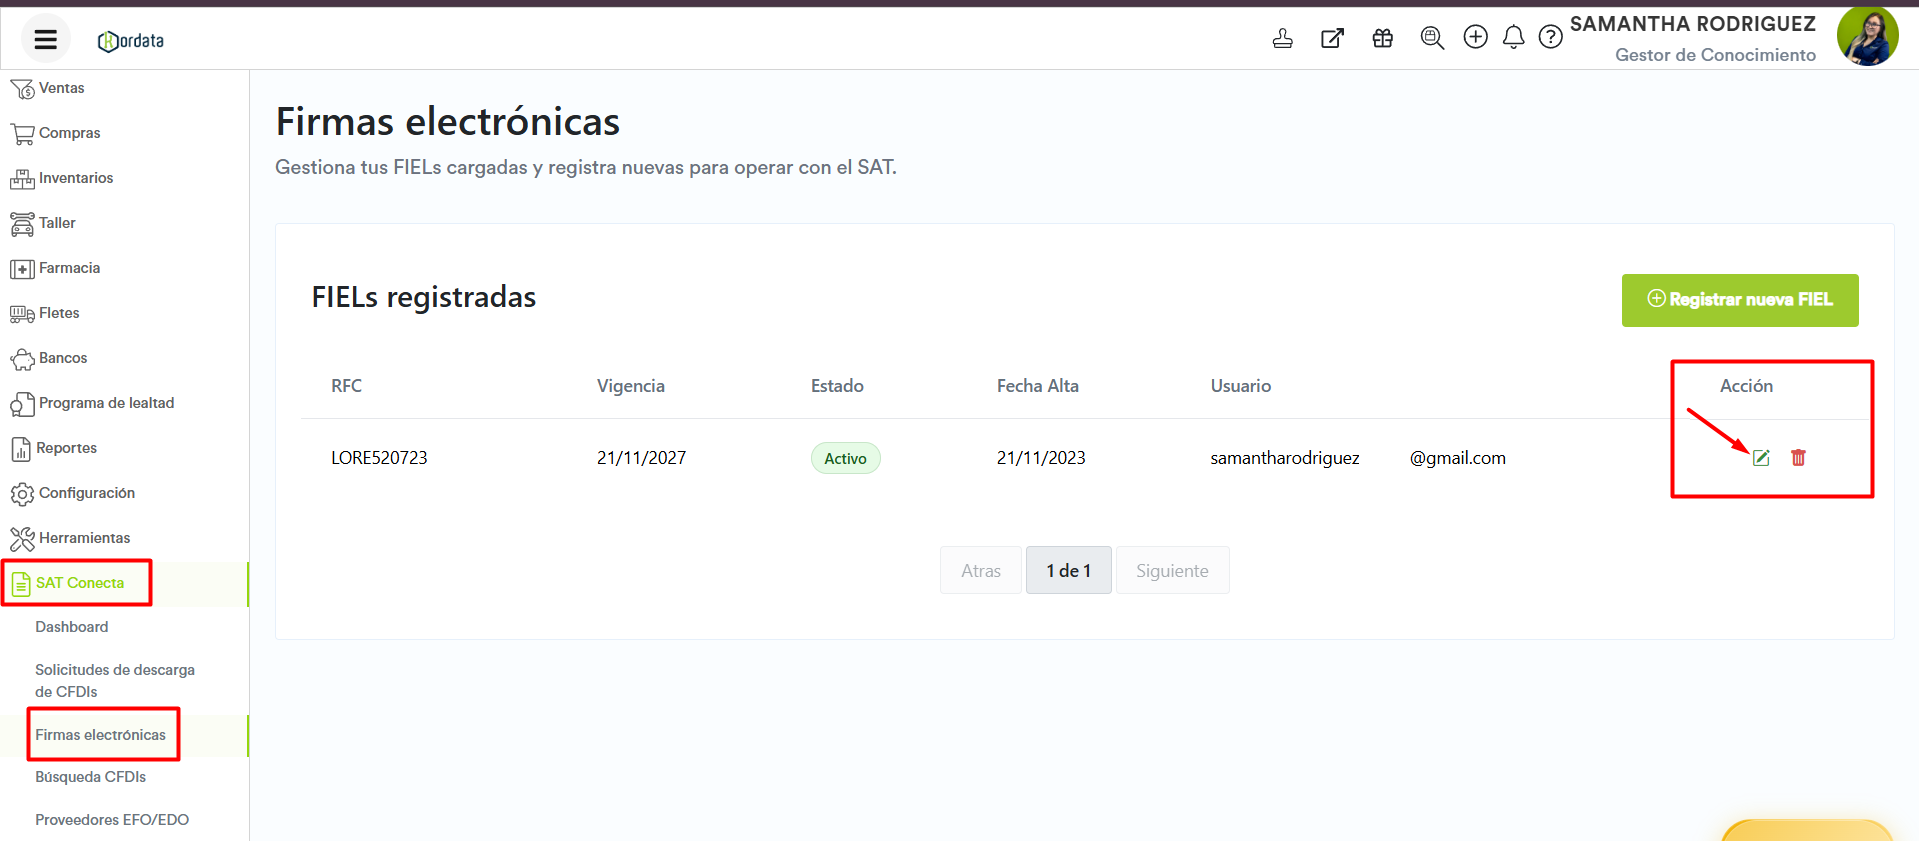
Task: Click the help question mark icon
Action: click(1550, 38)
